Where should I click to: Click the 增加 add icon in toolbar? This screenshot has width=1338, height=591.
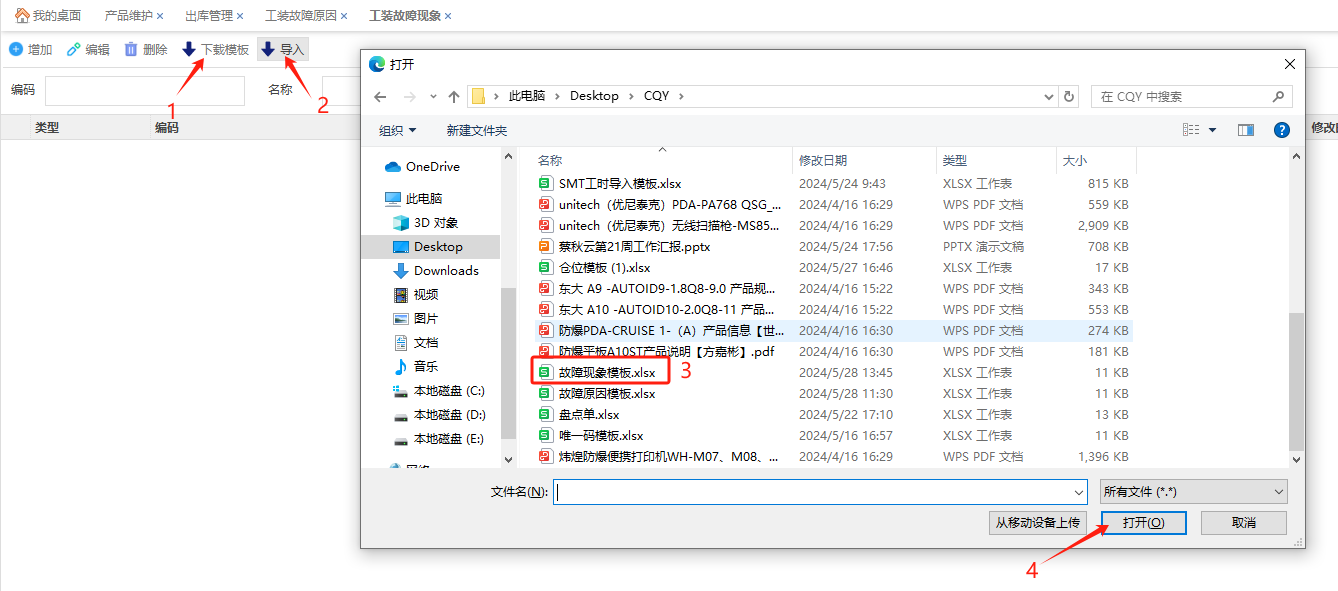tap(16, 49)
